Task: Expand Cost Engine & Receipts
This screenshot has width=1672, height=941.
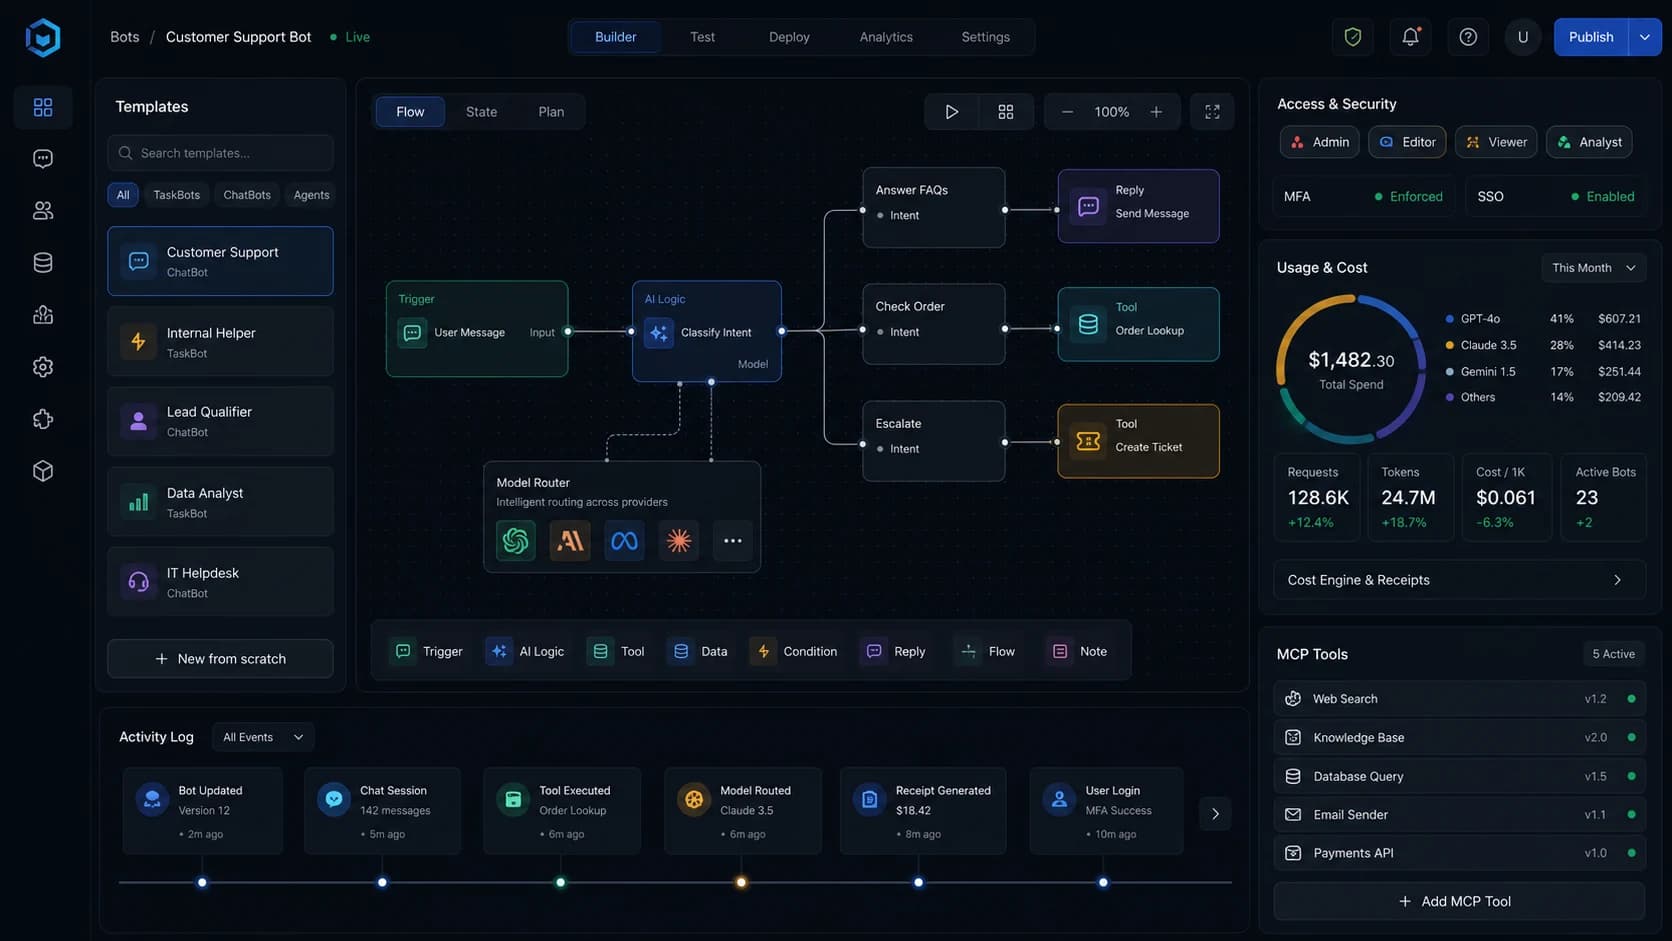Action: (1459, 580)
